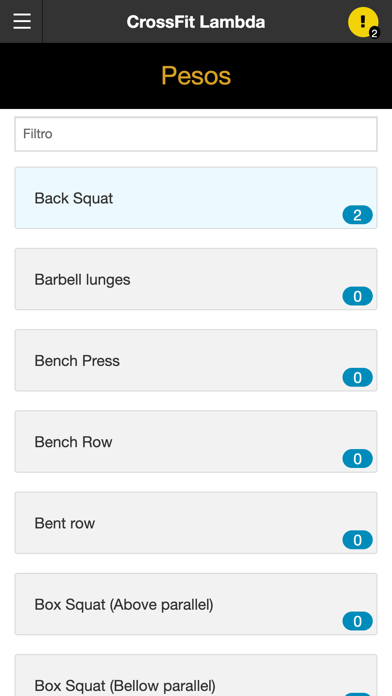Click the Back Squat label text
This screenshot has height=696, width=392.
74,198
